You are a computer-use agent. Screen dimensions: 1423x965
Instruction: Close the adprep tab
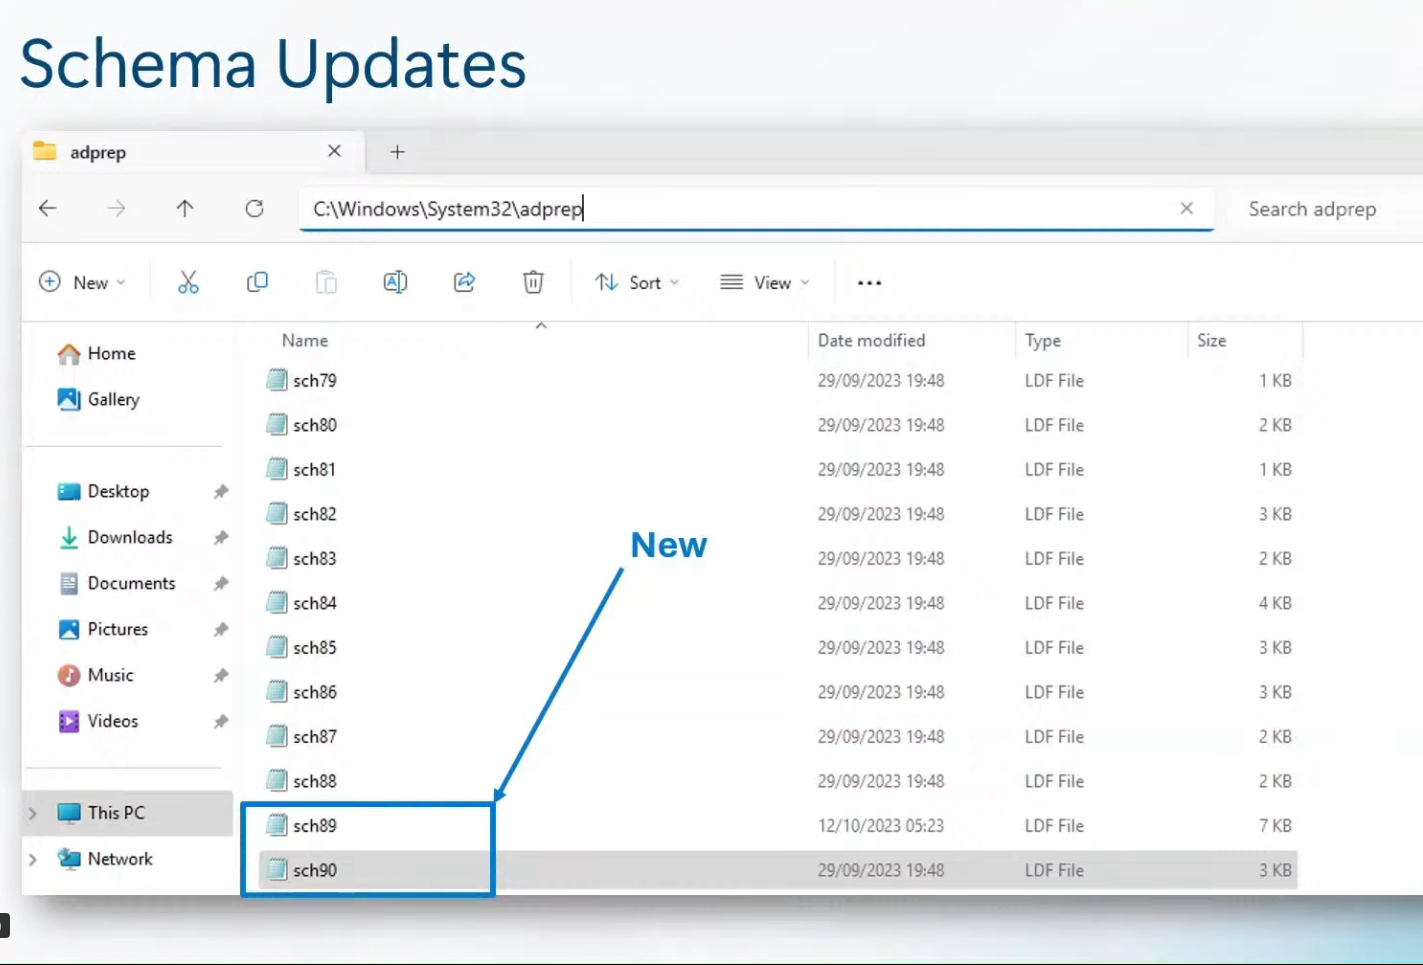point(334,151)
